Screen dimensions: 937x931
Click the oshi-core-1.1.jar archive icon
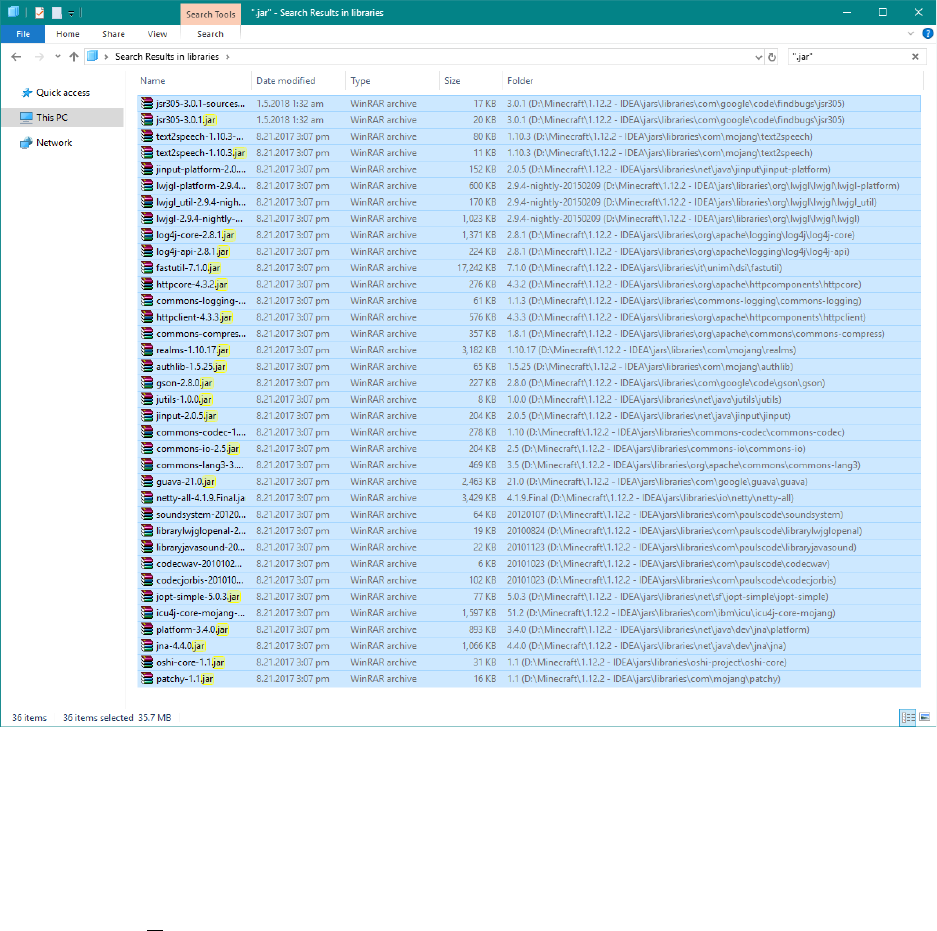[146, 662]
